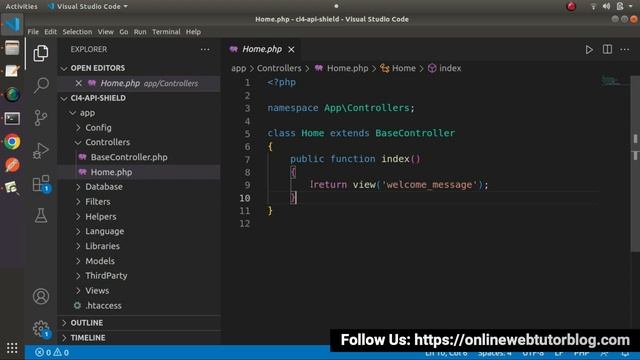Open the File menu
The height and width of the screenshot is (360, 640).
pyautogui.click(x=33, y=32)
